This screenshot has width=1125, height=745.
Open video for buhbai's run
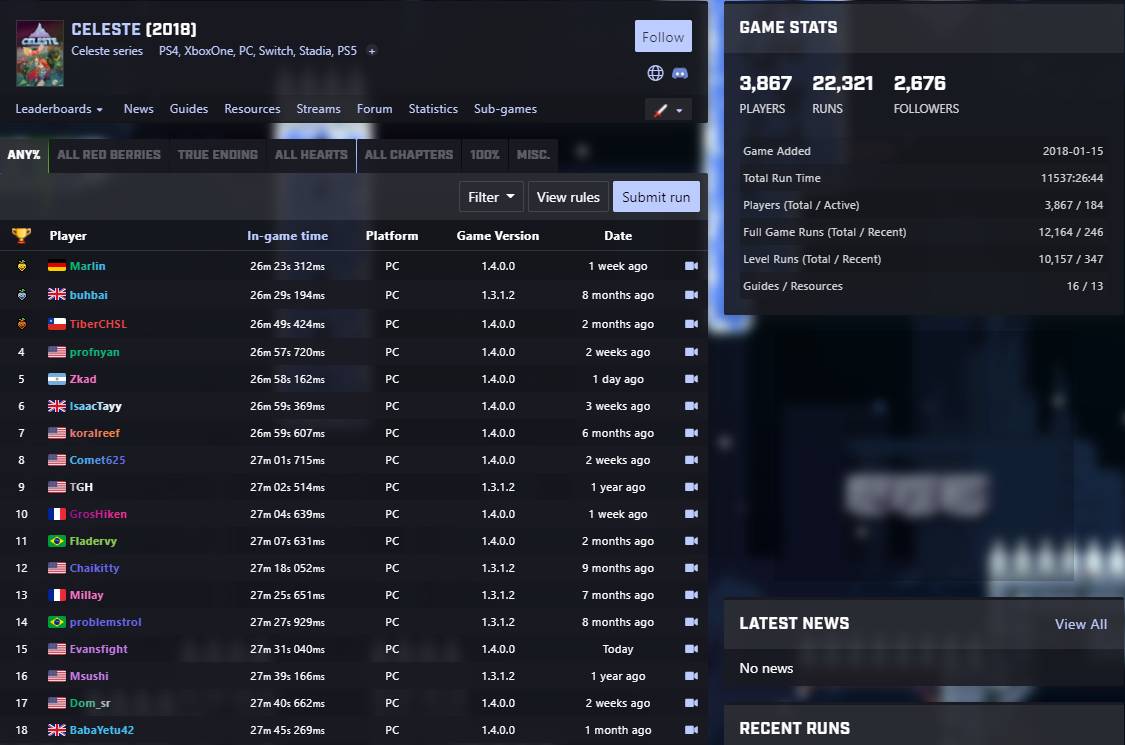click(x=691, y=295)
